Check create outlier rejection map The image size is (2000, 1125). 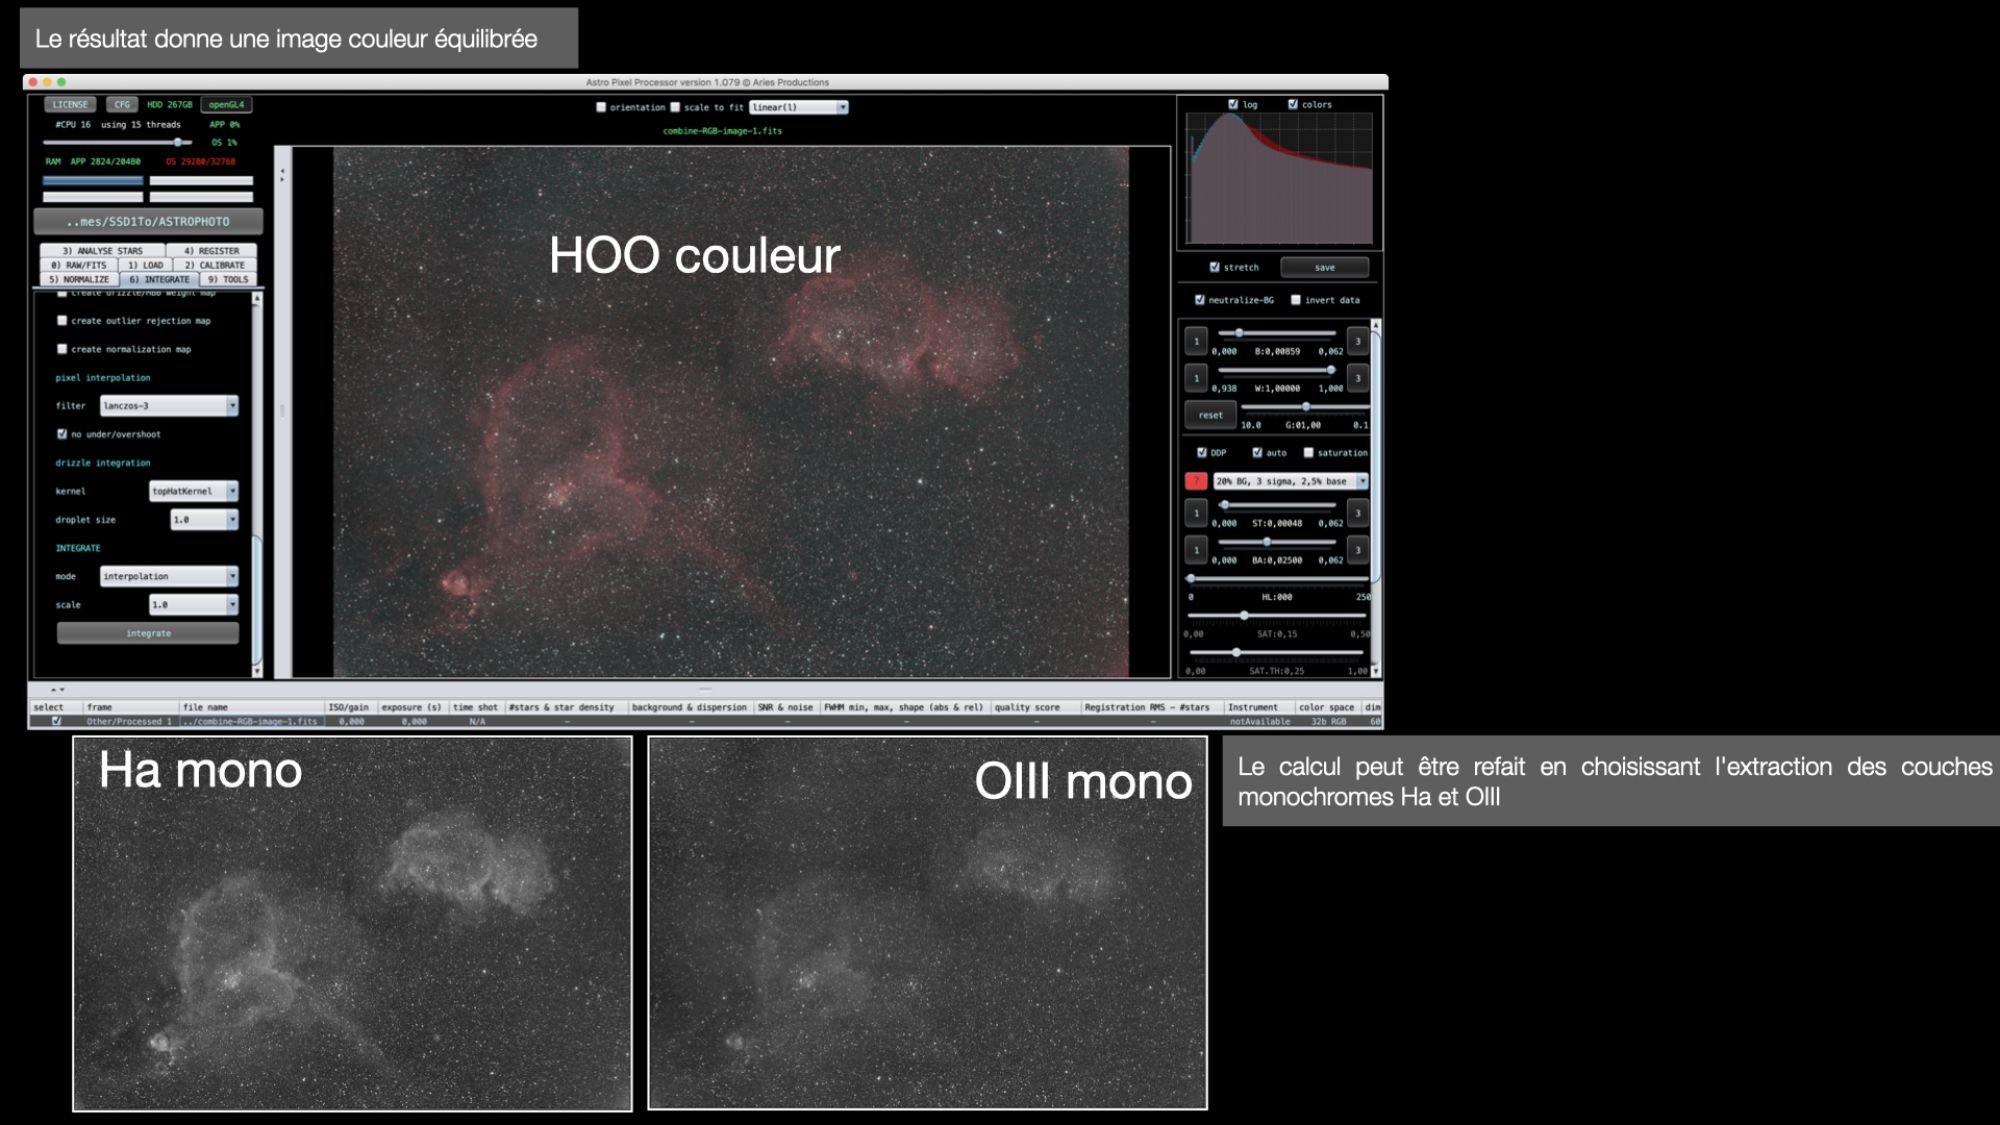(x=62, y=321)
